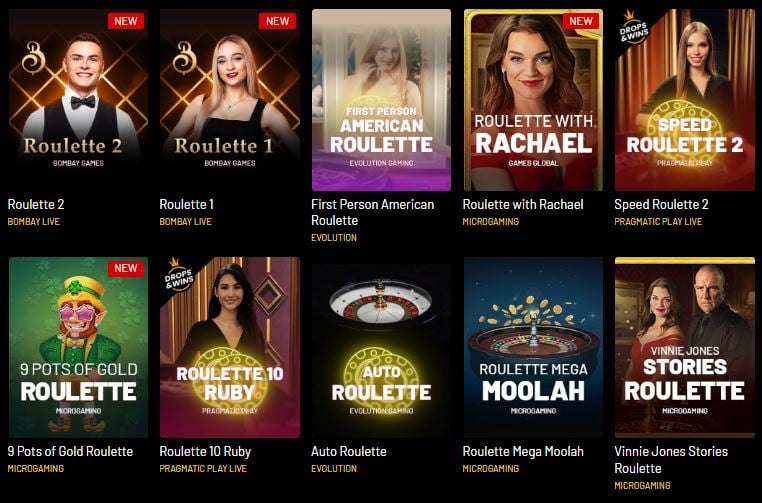Open the Roulette 1 game thumbnail
The height and width of the screenshot is (503, 762).
click(x=230, y=100)
